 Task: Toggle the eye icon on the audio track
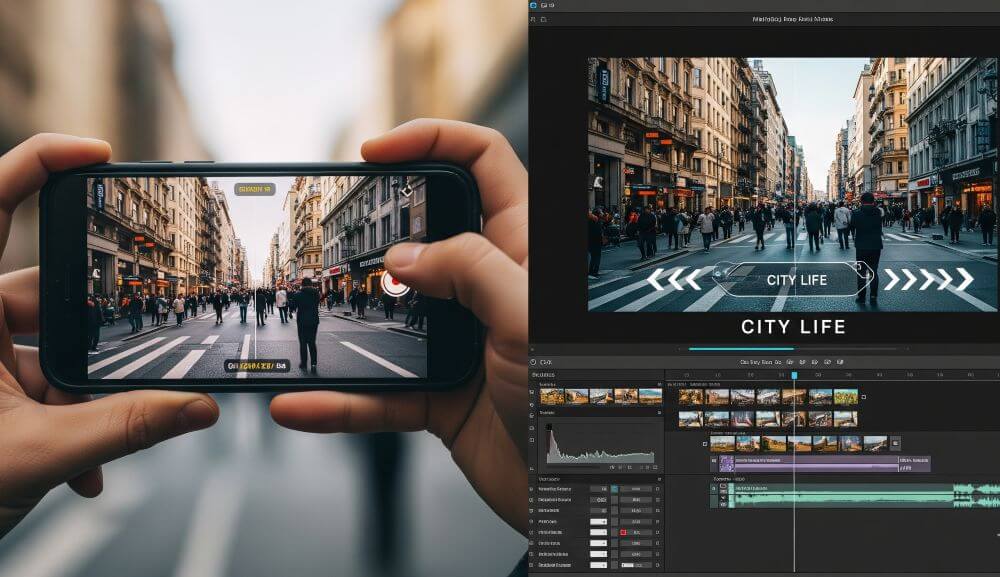point(724,502)
